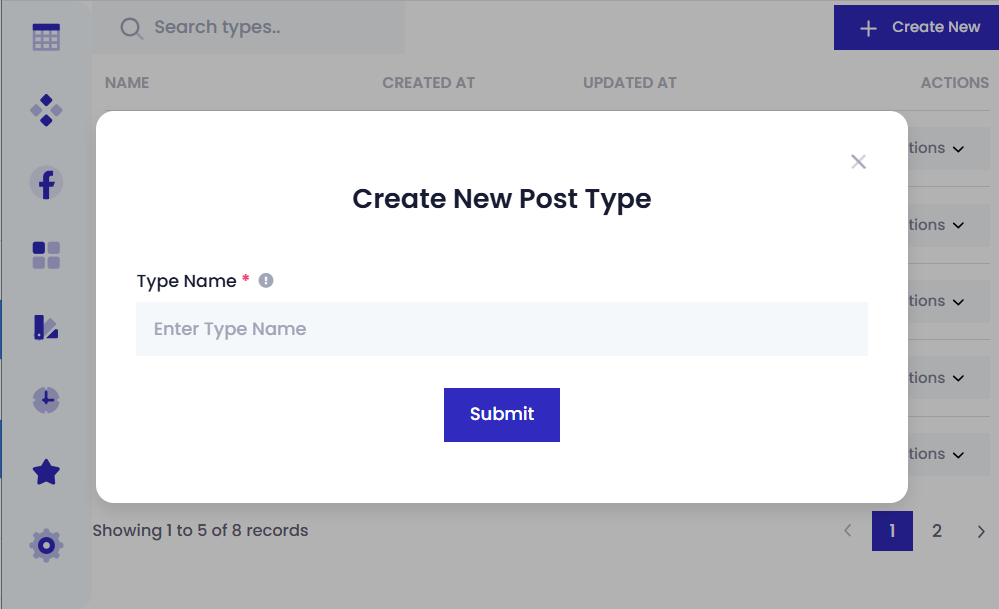Close the Create New Post Type dialog
This screenshot has height=609, width=999.
(858, 162)
